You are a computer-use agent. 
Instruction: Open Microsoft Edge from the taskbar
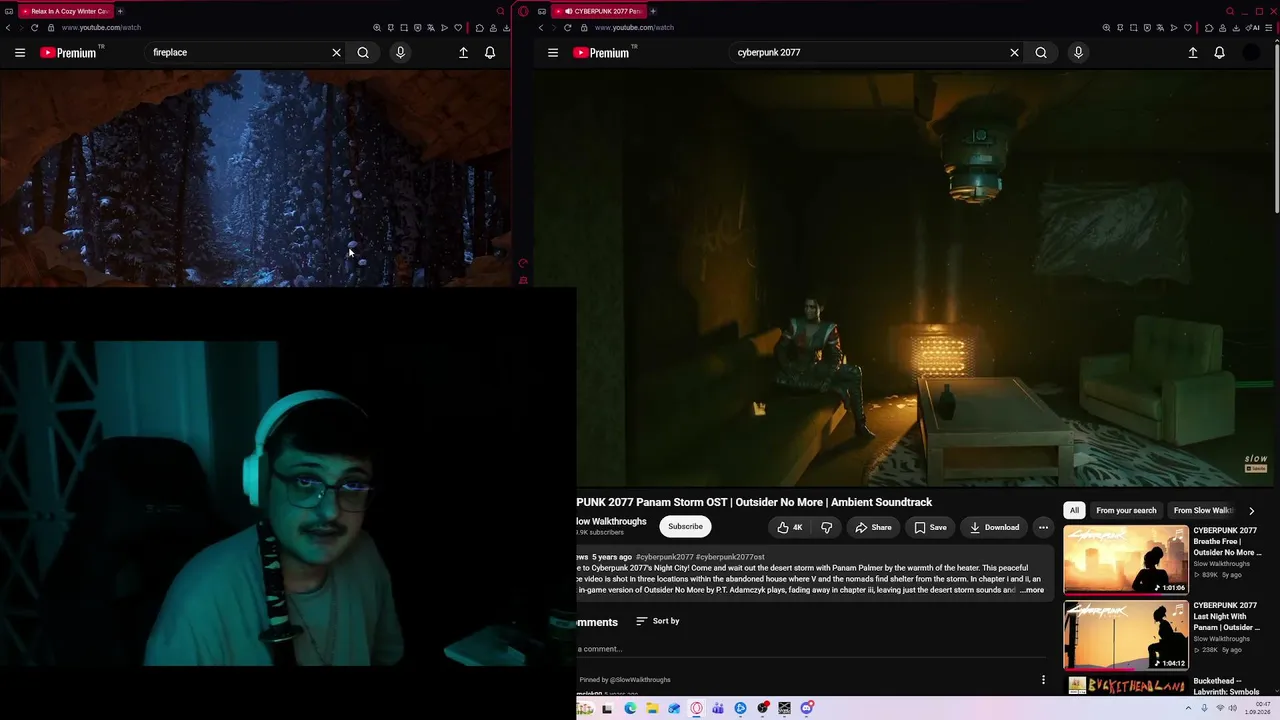pos(630,709)
